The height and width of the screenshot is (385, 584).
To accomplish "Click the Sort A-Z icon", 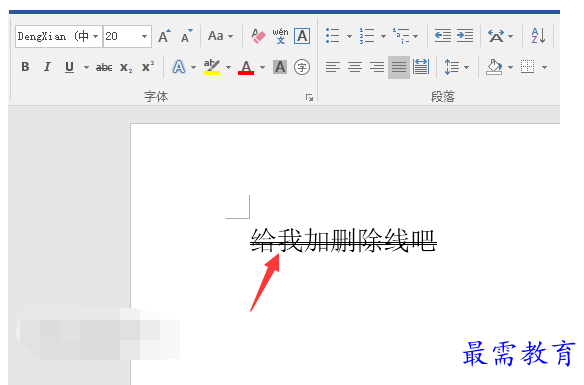I will (538, 36).
